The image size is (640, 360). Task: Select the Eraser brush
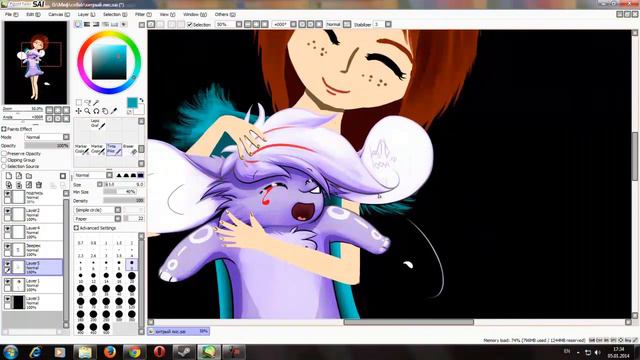130,149
